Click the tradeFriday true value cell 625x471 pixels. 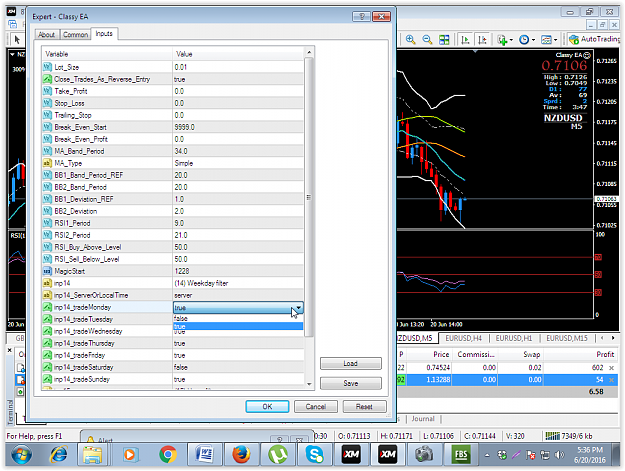tap(238, 355)
